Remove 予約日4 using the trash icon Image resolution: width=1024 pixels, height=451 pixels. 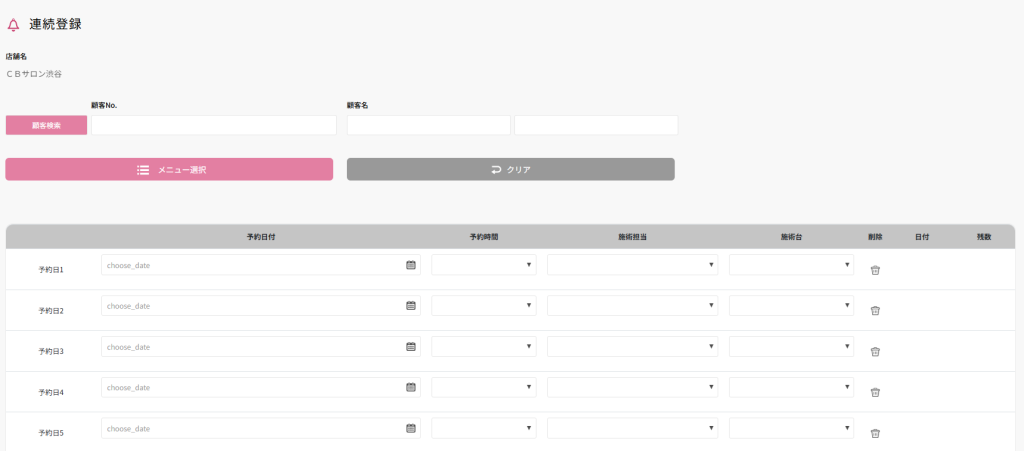click(875, 392)
